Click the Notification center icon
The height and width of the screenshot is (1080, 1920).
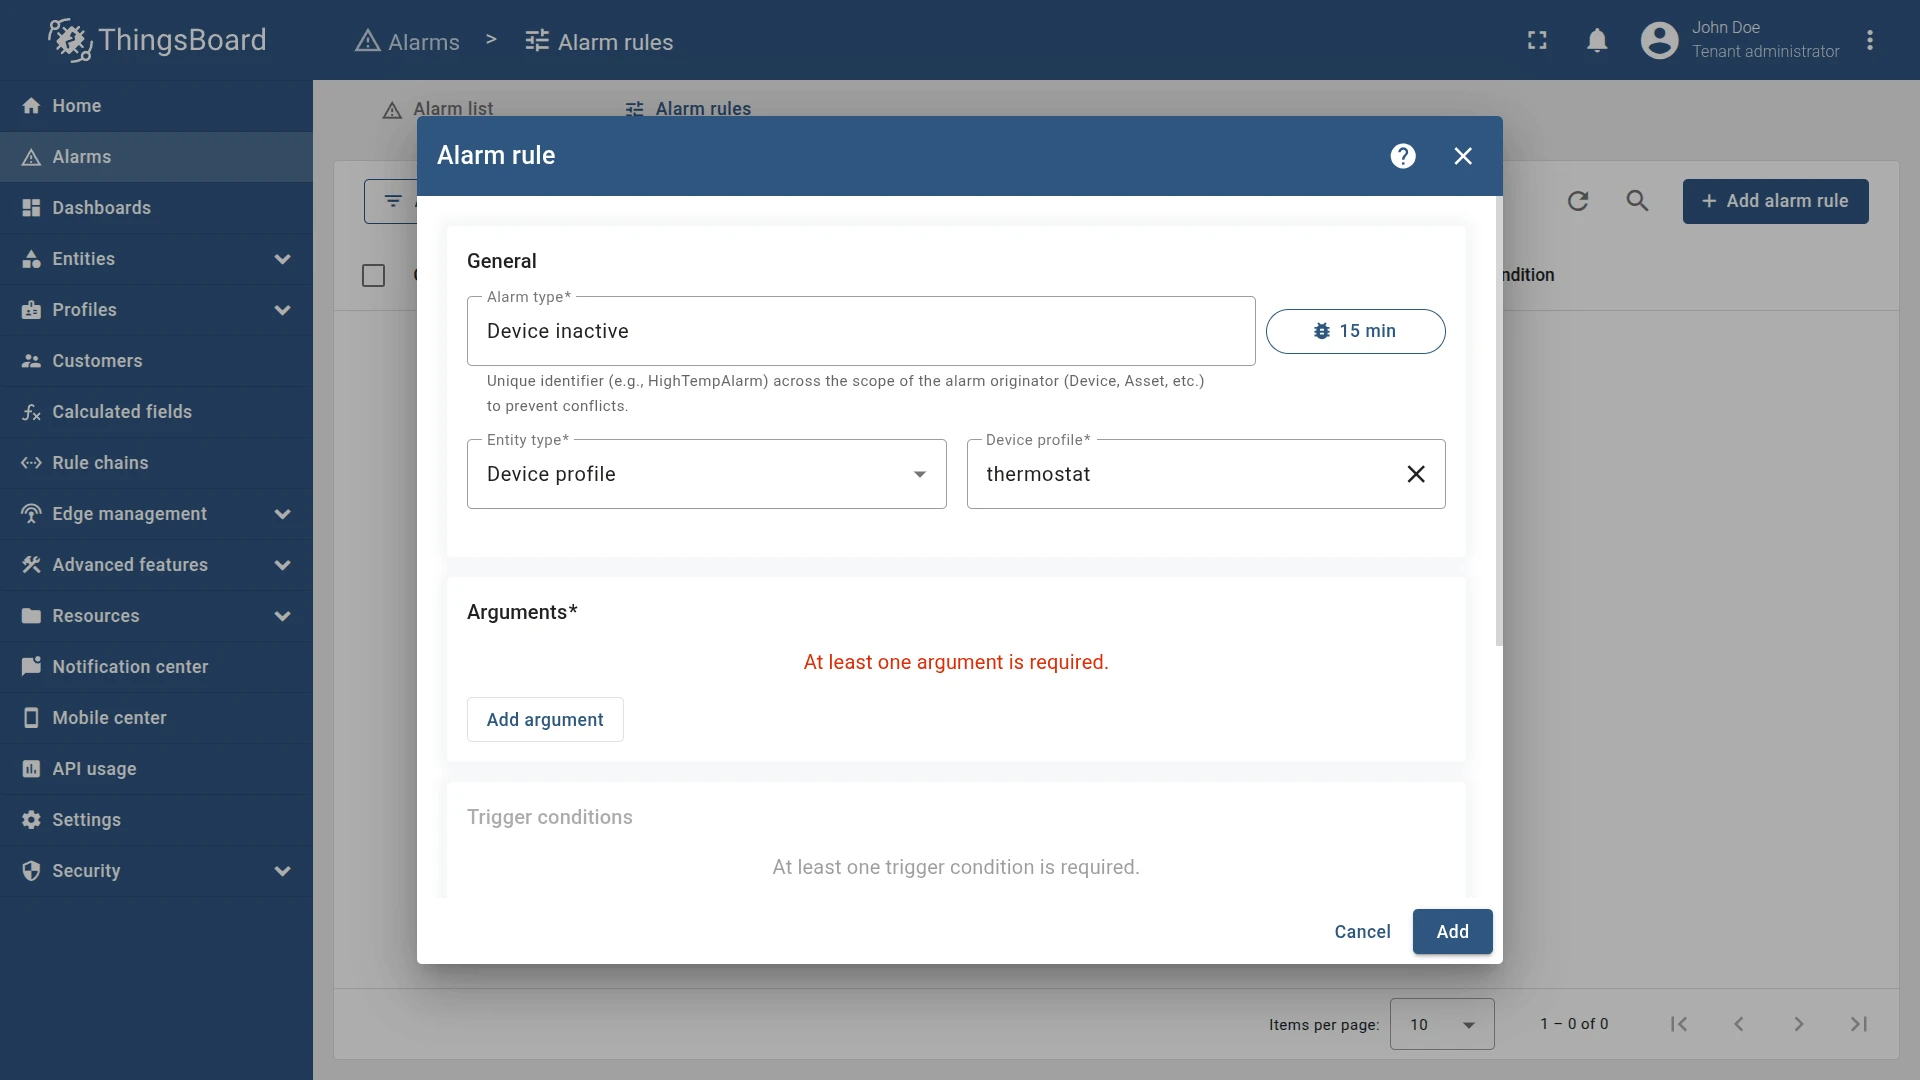click(31, 667)
